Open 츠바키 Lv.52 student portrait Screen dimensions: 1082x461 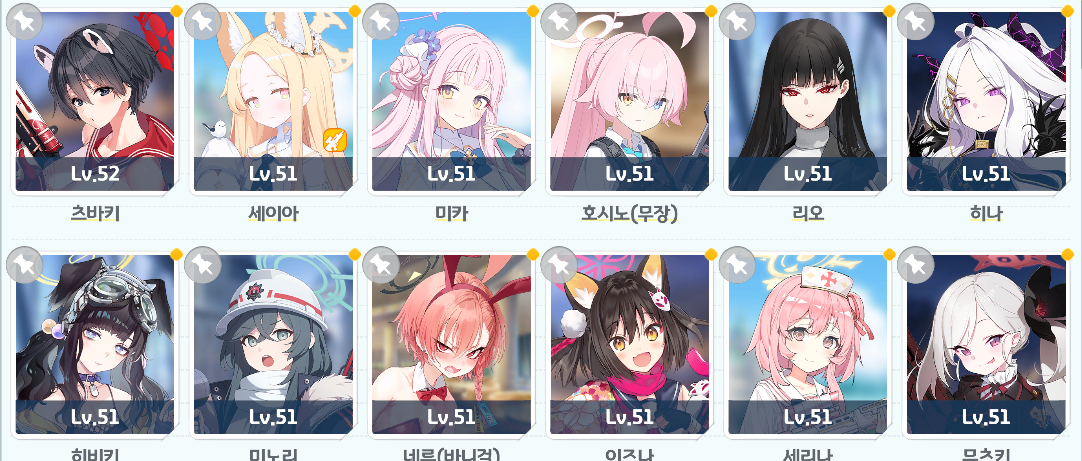95,101
